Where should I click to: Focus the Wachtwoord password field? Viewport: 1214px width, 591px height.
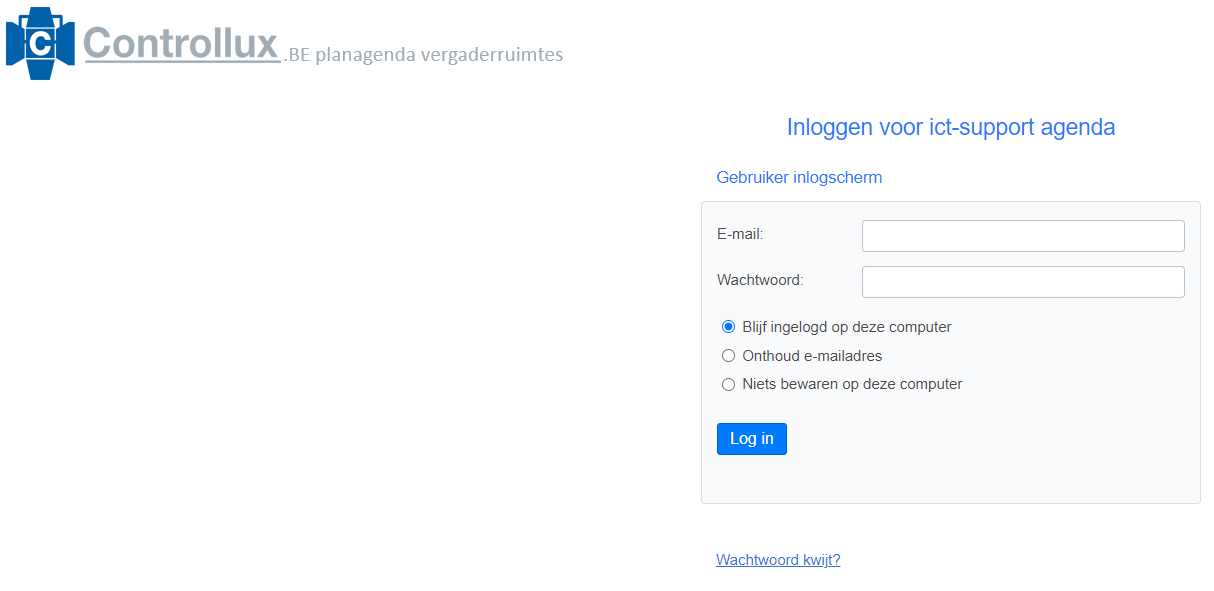click(x=1022, y=282)
